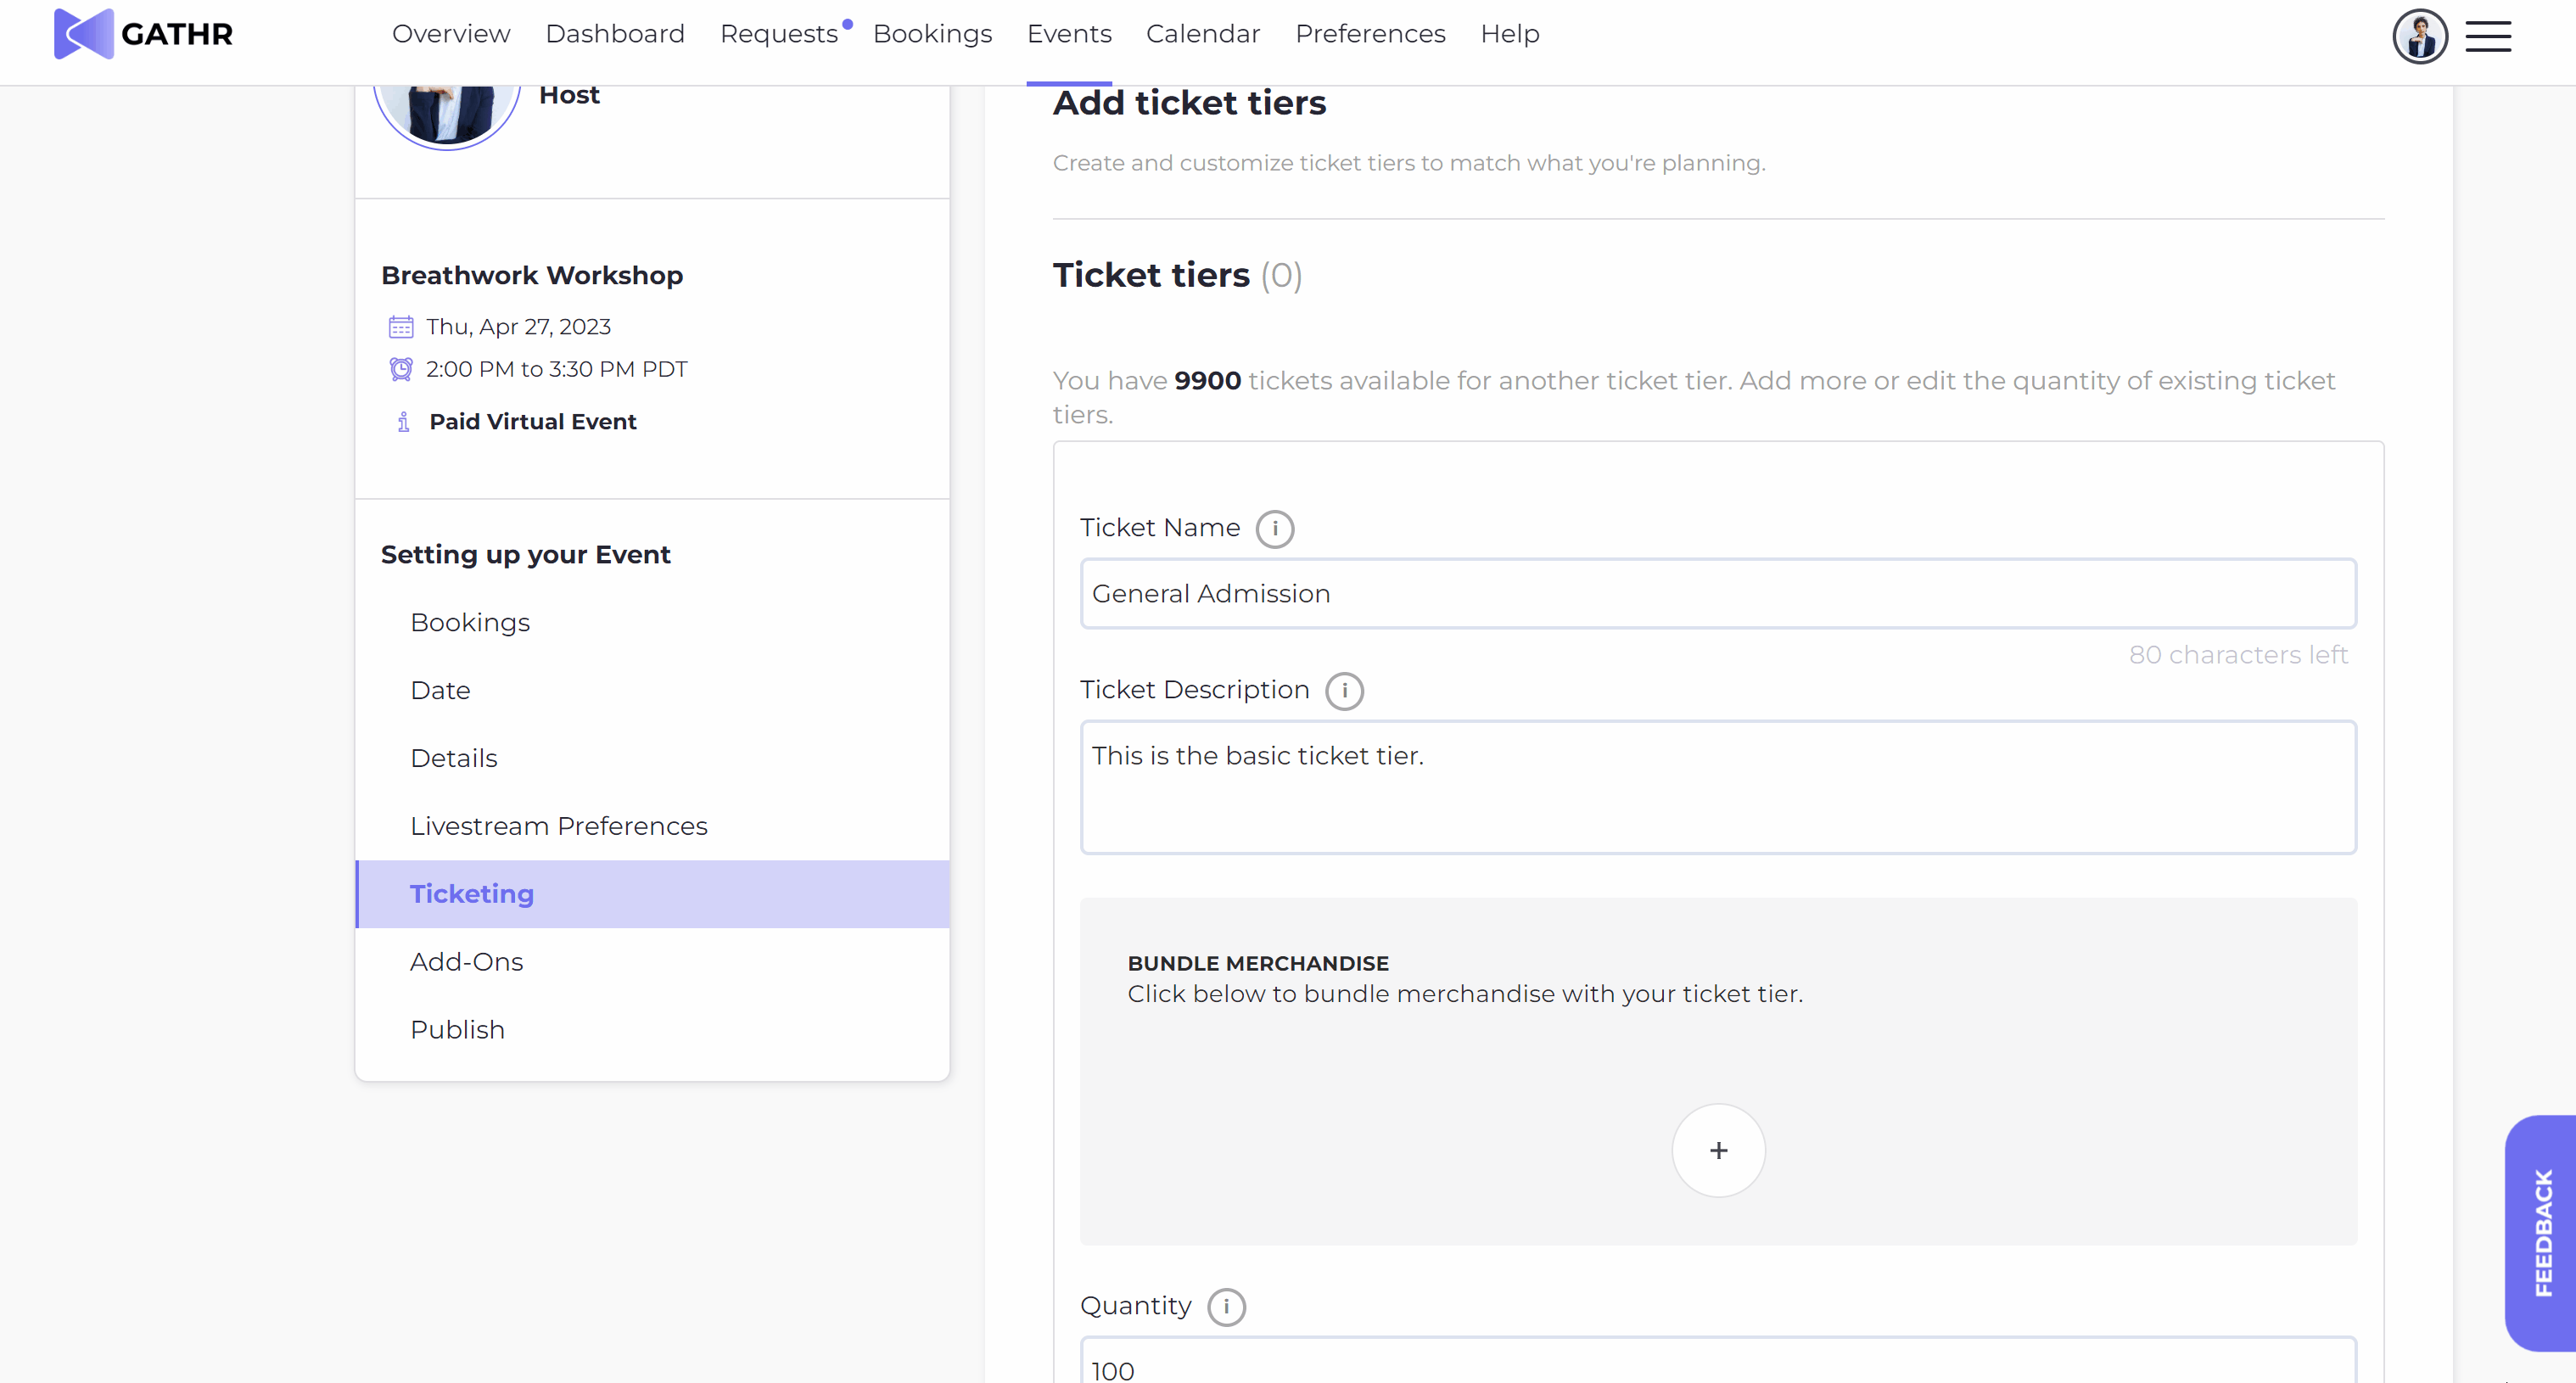This screenshot has width=2576, height=1383.
Task: Click the alarm clock icon beside event time
Action: 400,369
